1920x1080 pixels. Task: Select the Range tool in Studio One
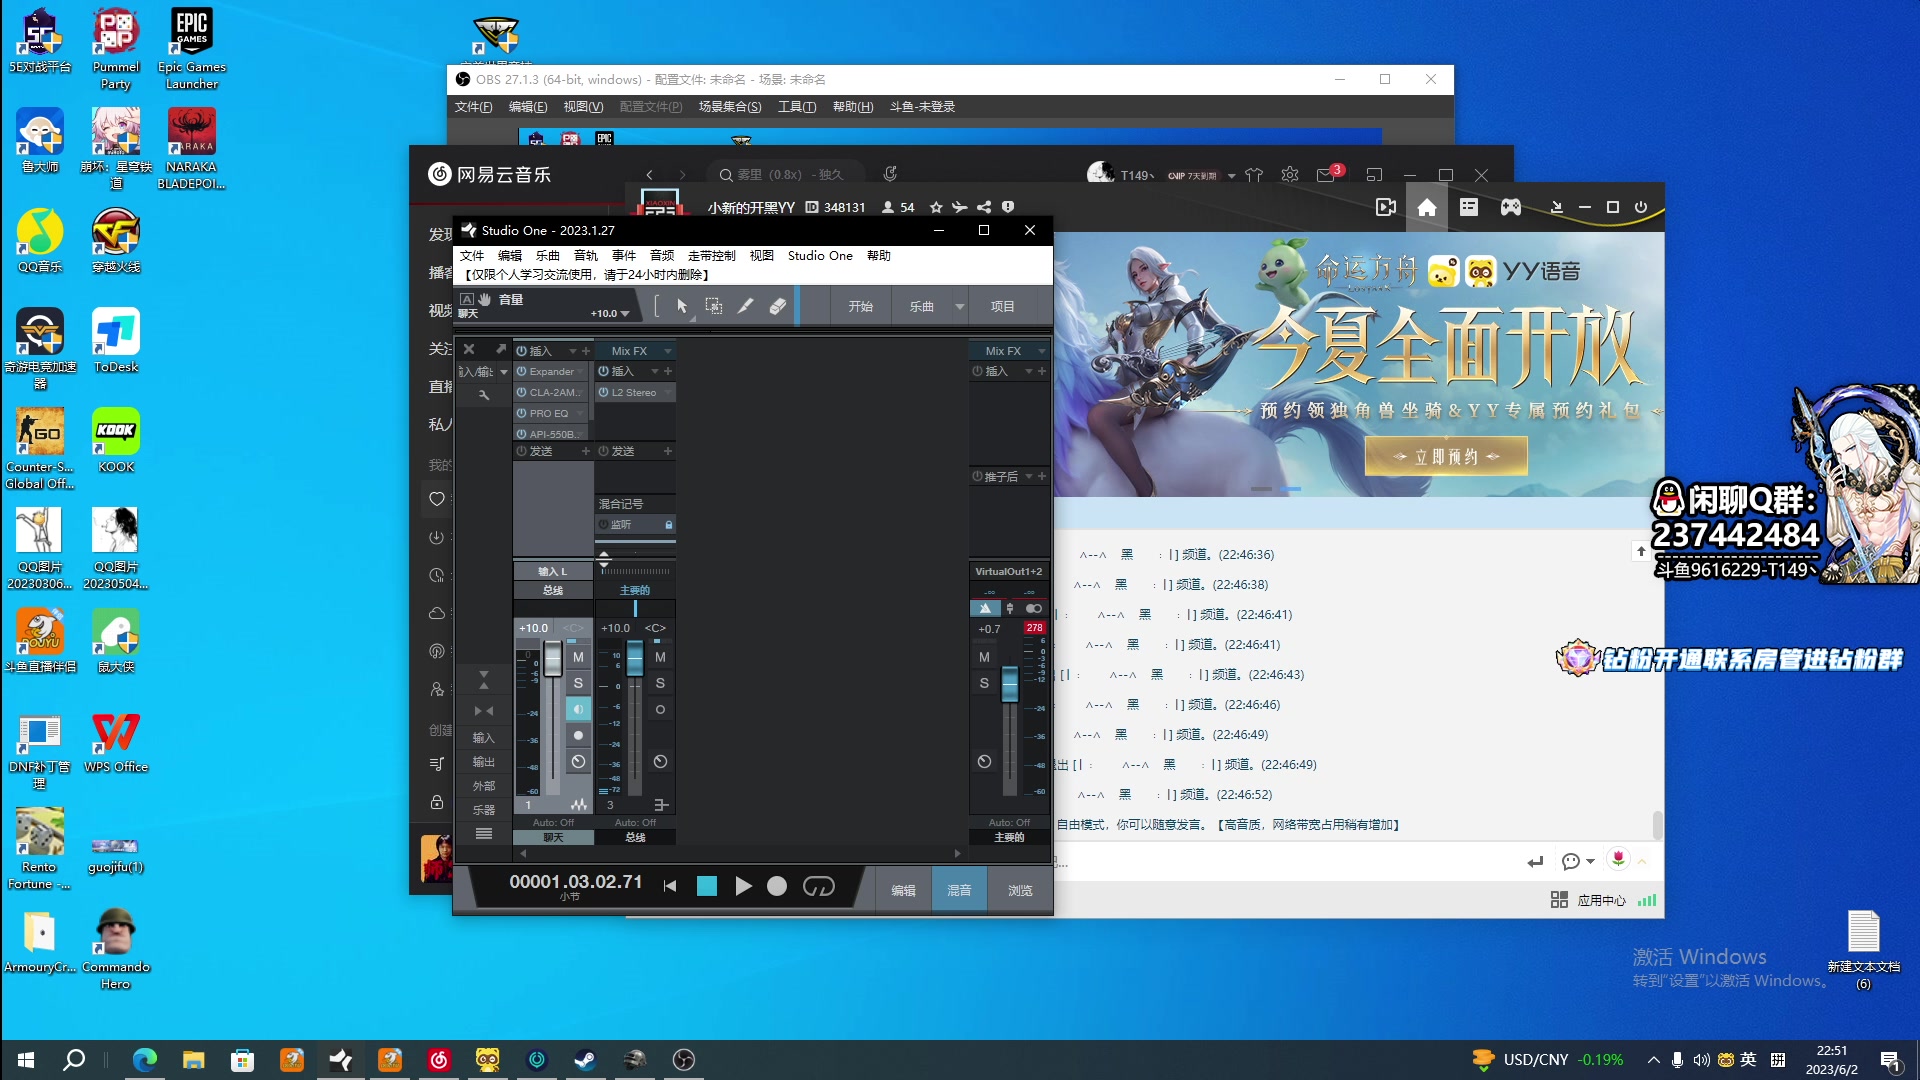coord(714,306)
